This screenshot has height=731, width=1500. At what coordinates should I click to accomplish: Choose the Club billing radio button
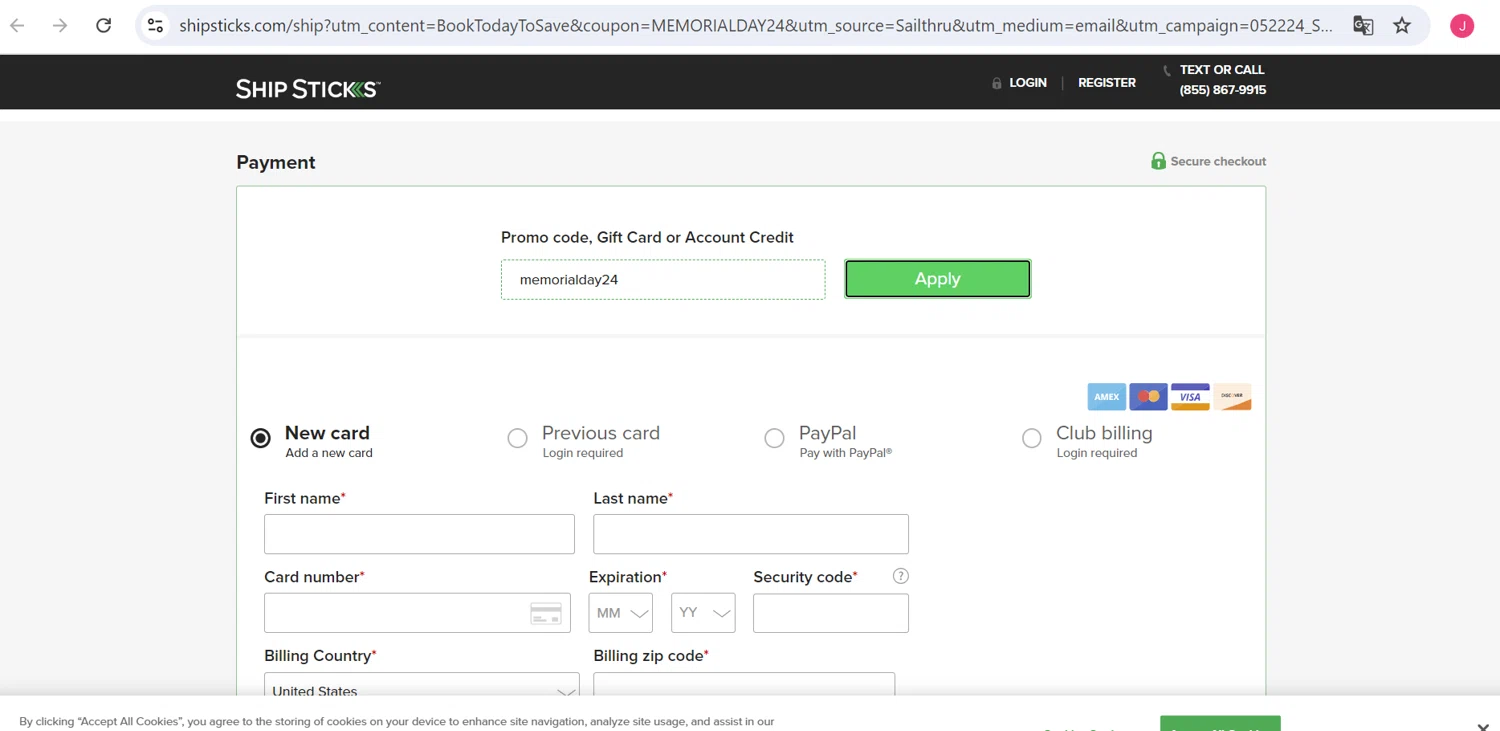click(x=1031, y=438)
